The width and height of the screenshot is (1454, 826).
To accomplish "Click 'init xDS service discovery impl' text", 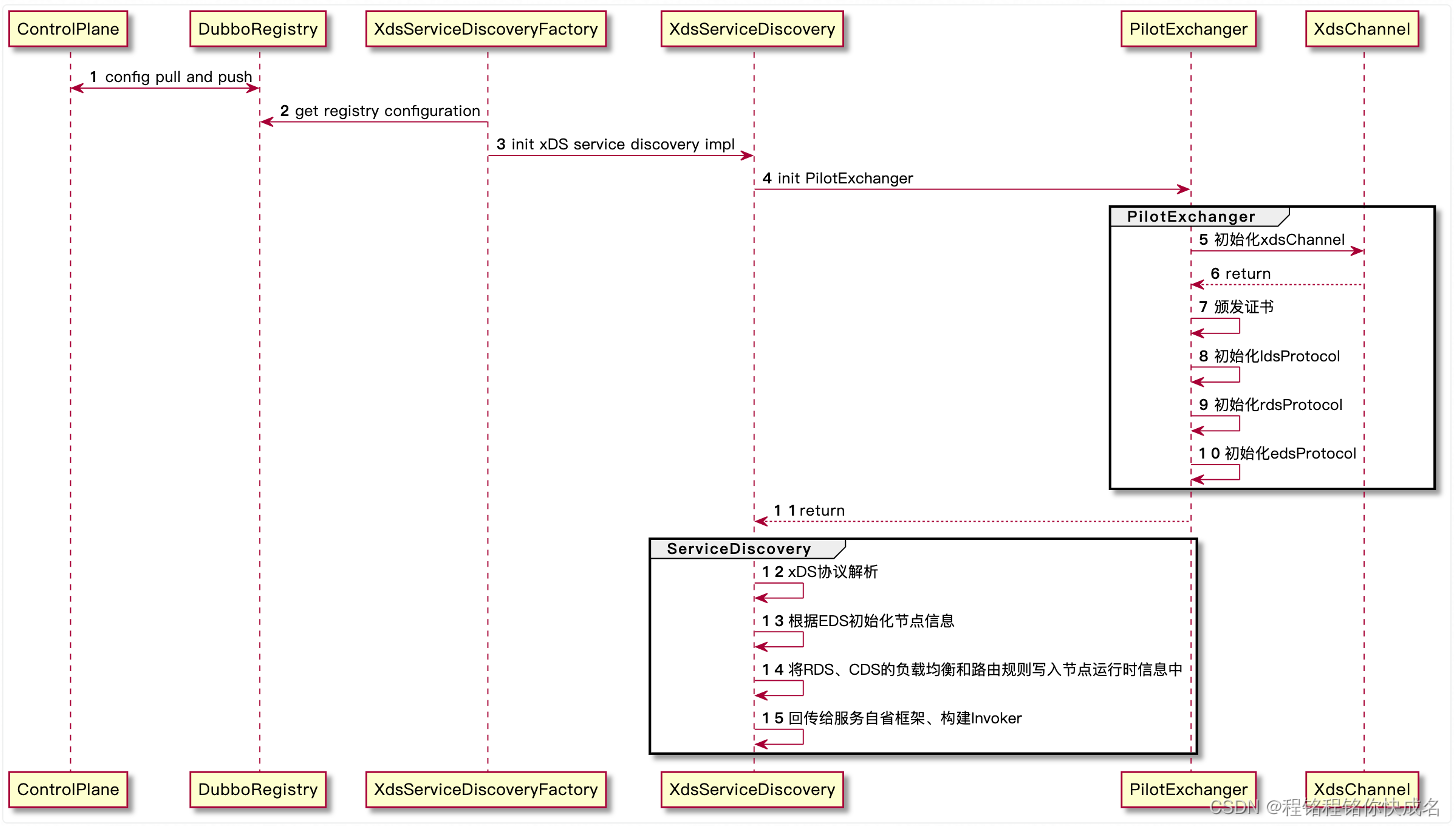I will 620,144.
